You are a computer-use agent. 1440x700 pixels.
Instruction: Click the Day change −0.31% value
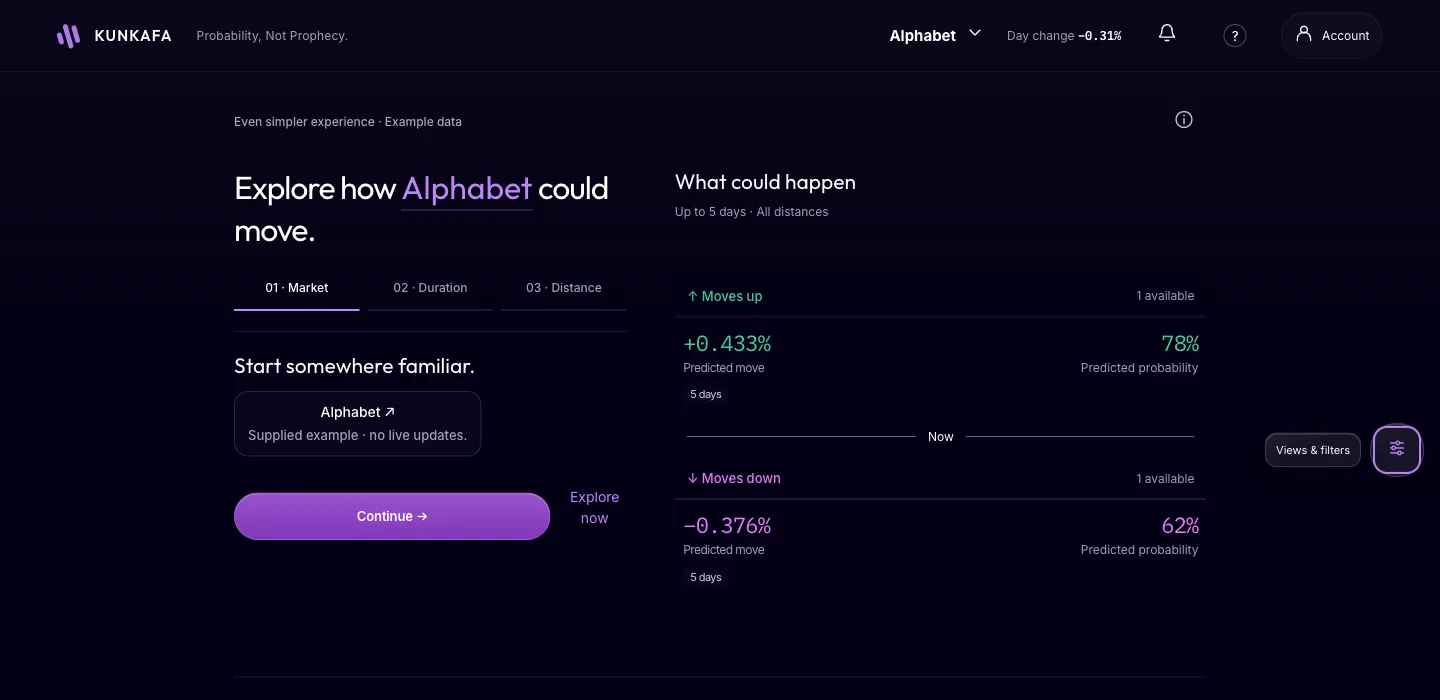point(1099,36)
